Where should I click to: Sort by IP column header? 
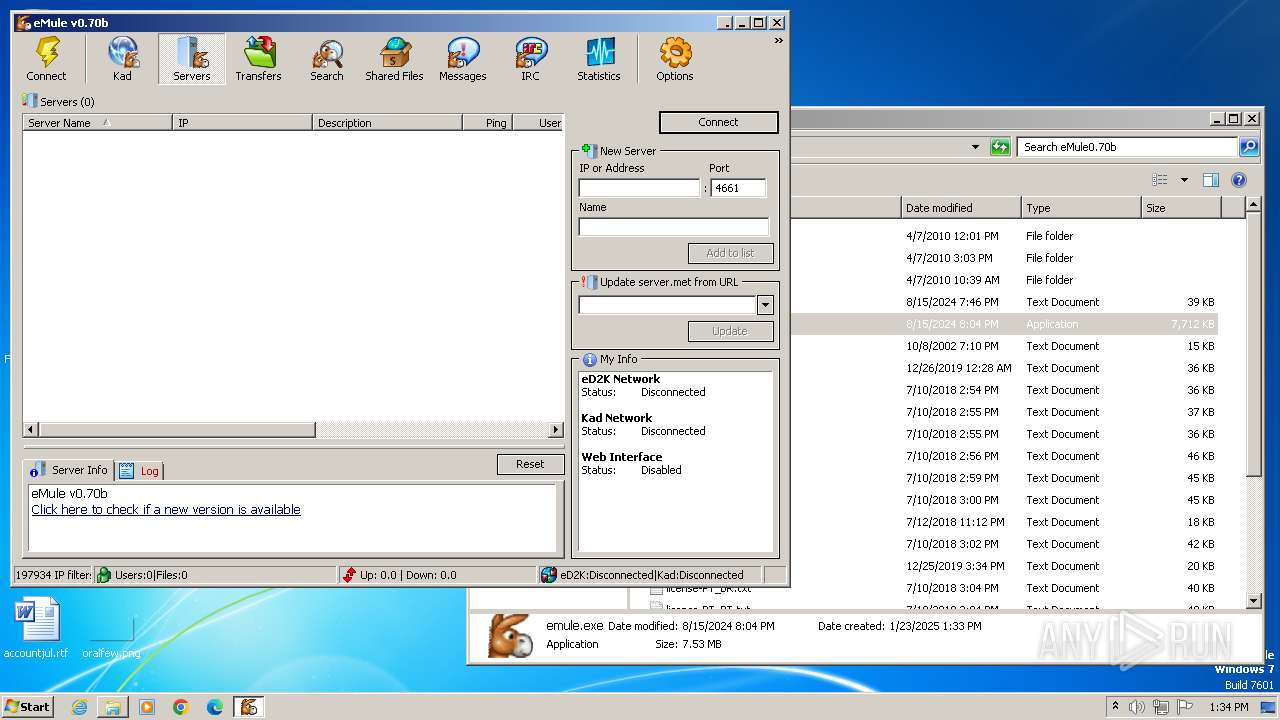click(x=242, y=123)
